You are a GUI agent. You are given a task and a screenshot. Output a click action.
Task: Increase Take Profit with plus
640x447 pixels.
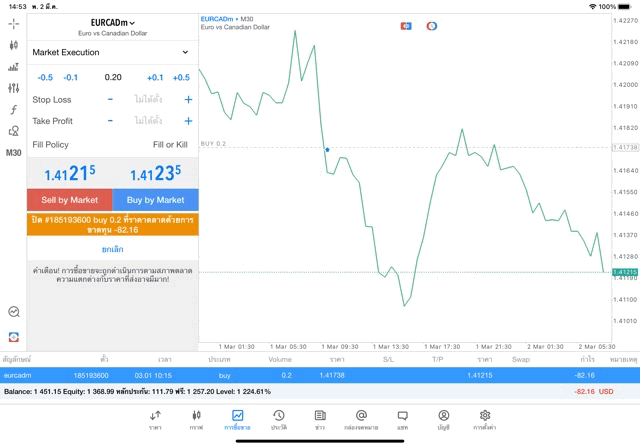point(188,121)
